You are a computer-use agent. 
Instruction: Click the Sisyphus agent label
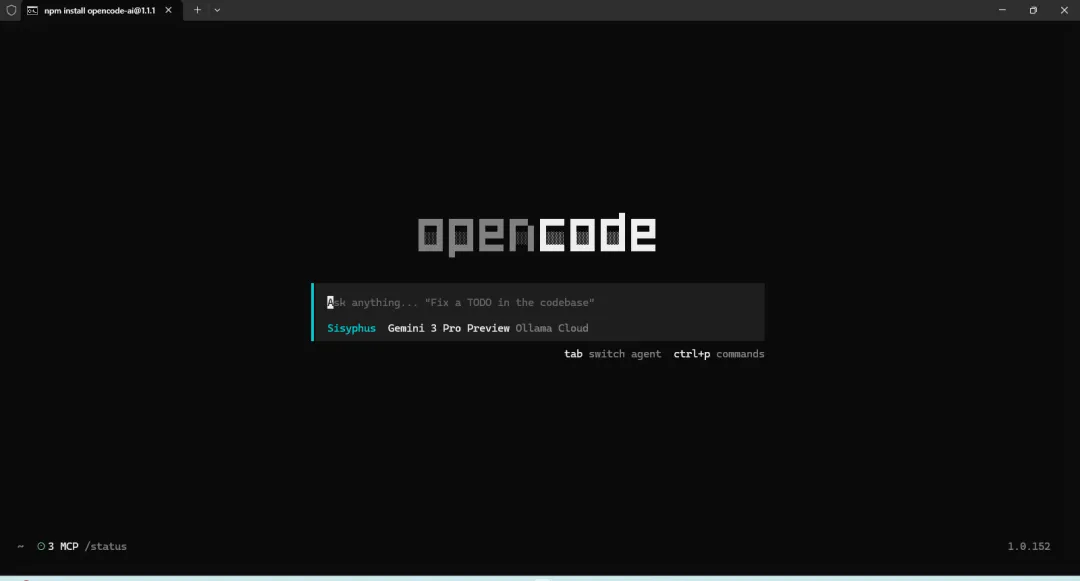coord(351,328)
